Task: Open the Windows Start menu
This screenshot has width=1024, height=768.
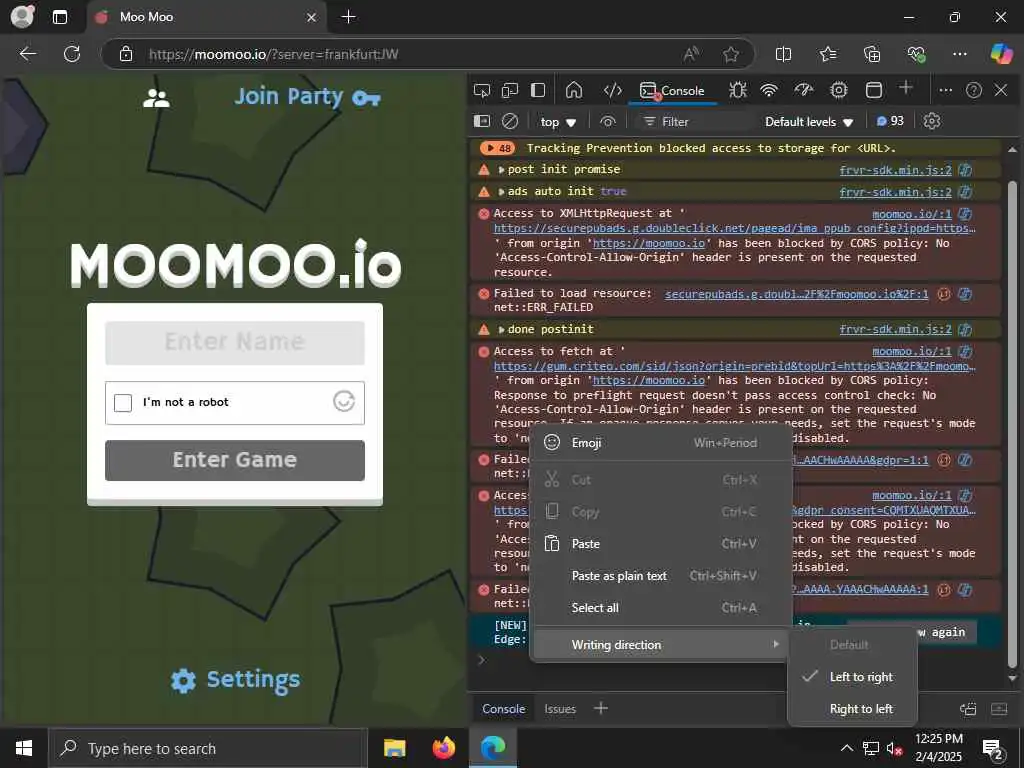Action: click(x=24, y=748)
